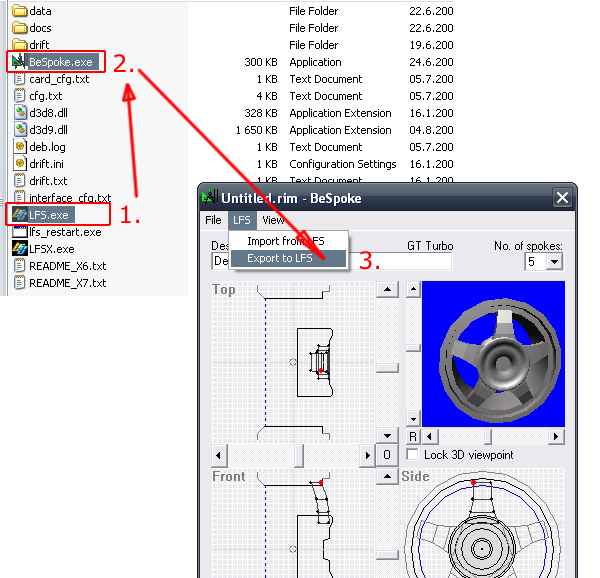
Task: Click 3D view vertical slider thumb
Action: [x=413, y=347]
